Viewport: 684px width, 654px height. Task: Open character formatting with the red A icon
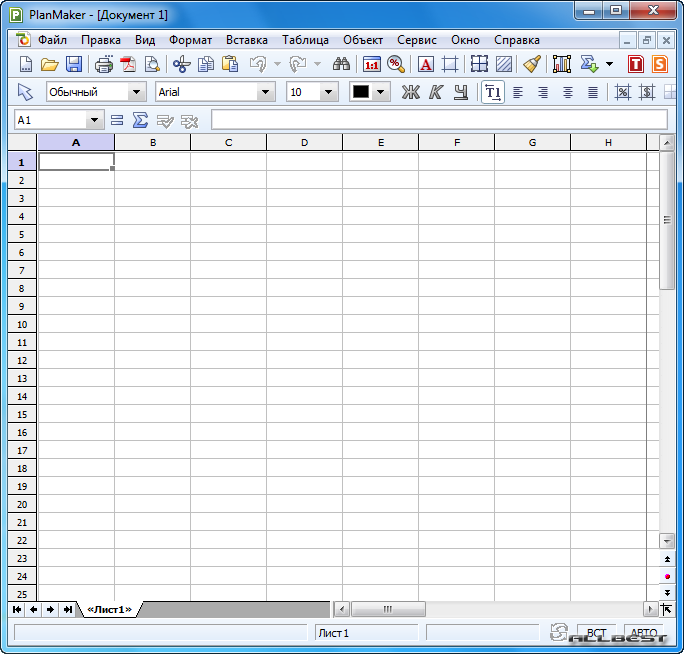(x=426, y=65)
